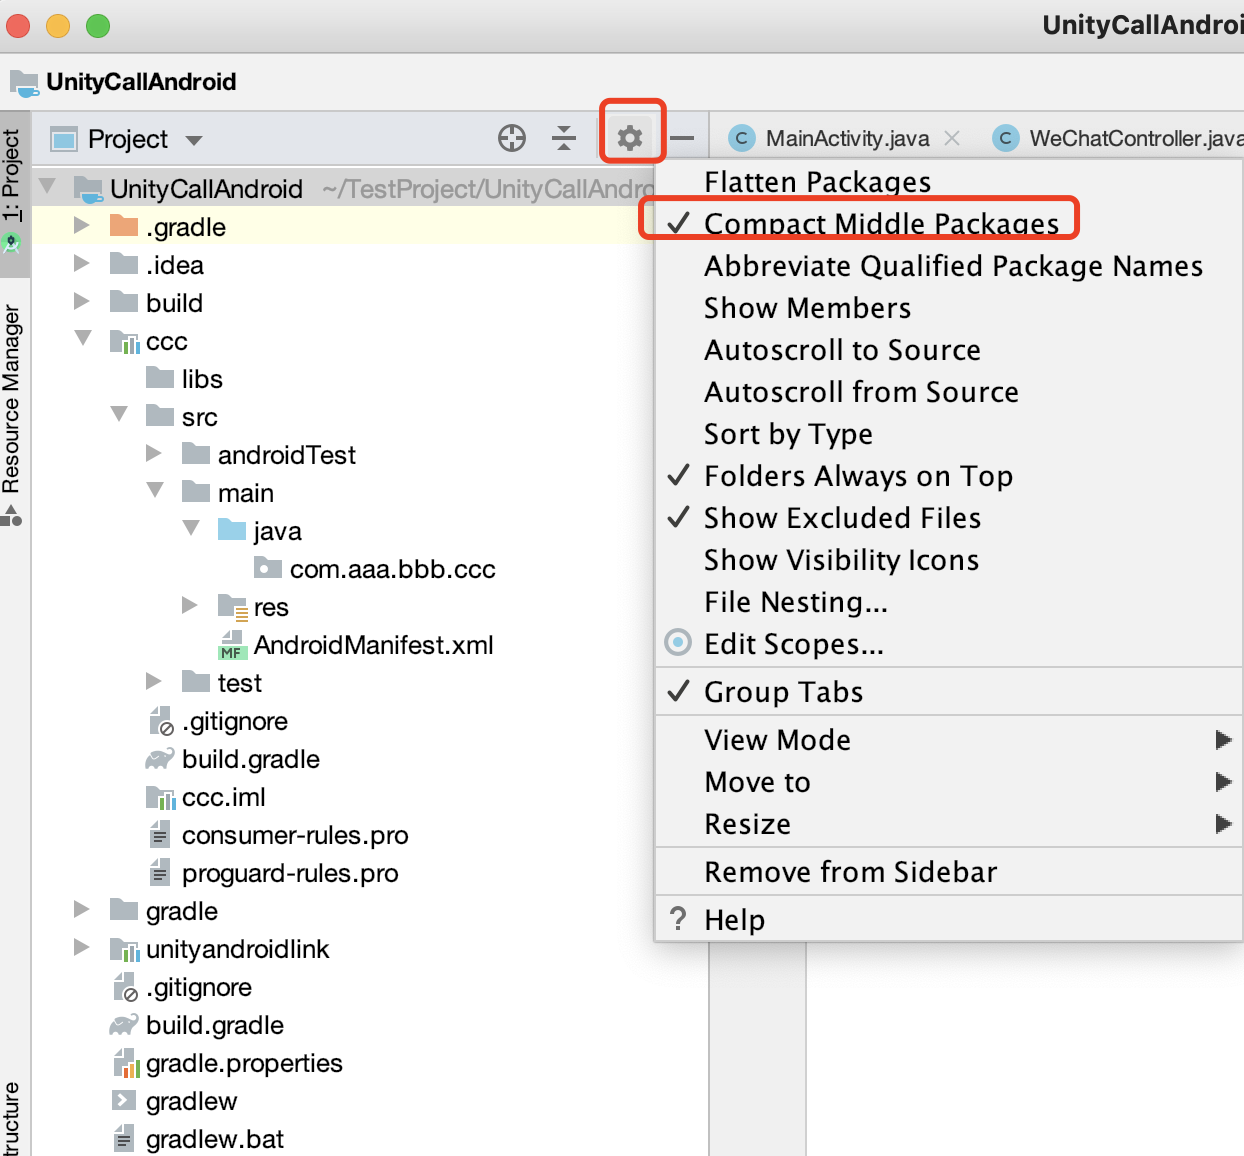The height and width of the screenshot is (1156, 1244).
Task: Open File Nesting settings
Action: point(948,601)
